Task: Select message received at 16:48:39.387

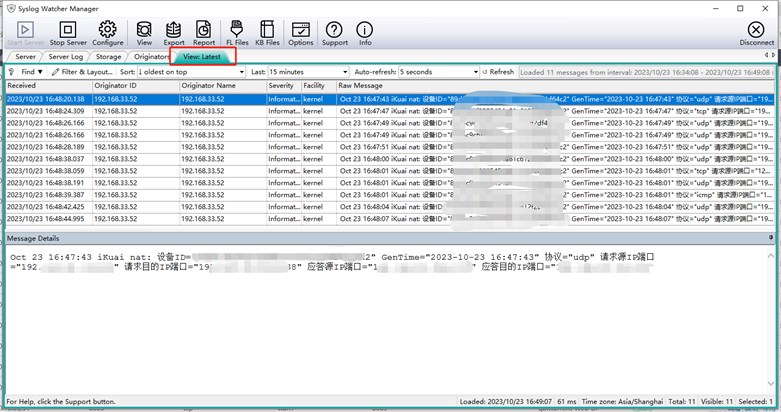Action: point(390,195)
